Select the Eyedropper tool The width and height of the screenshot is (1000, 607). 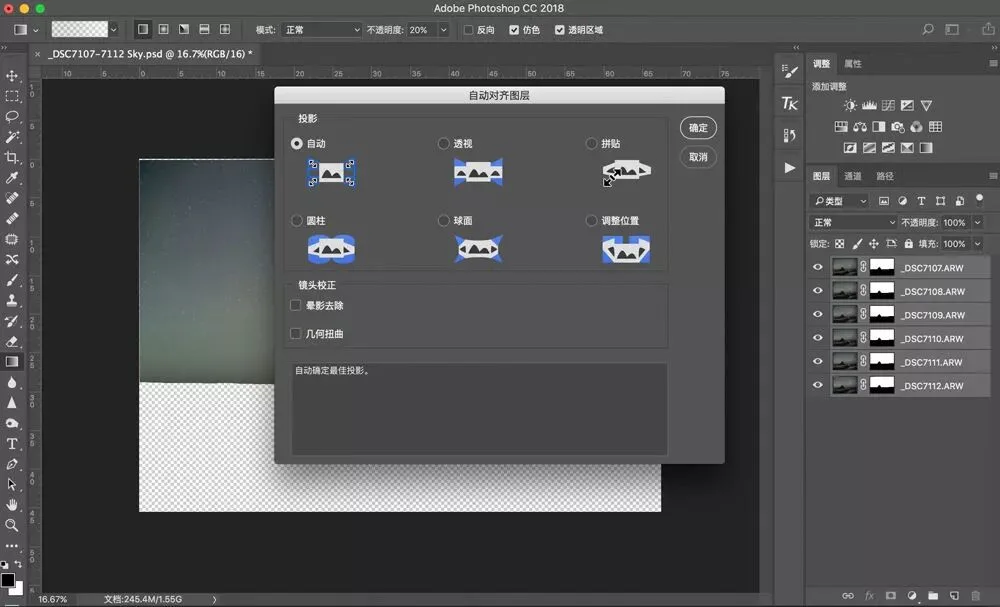click(11, 178)
